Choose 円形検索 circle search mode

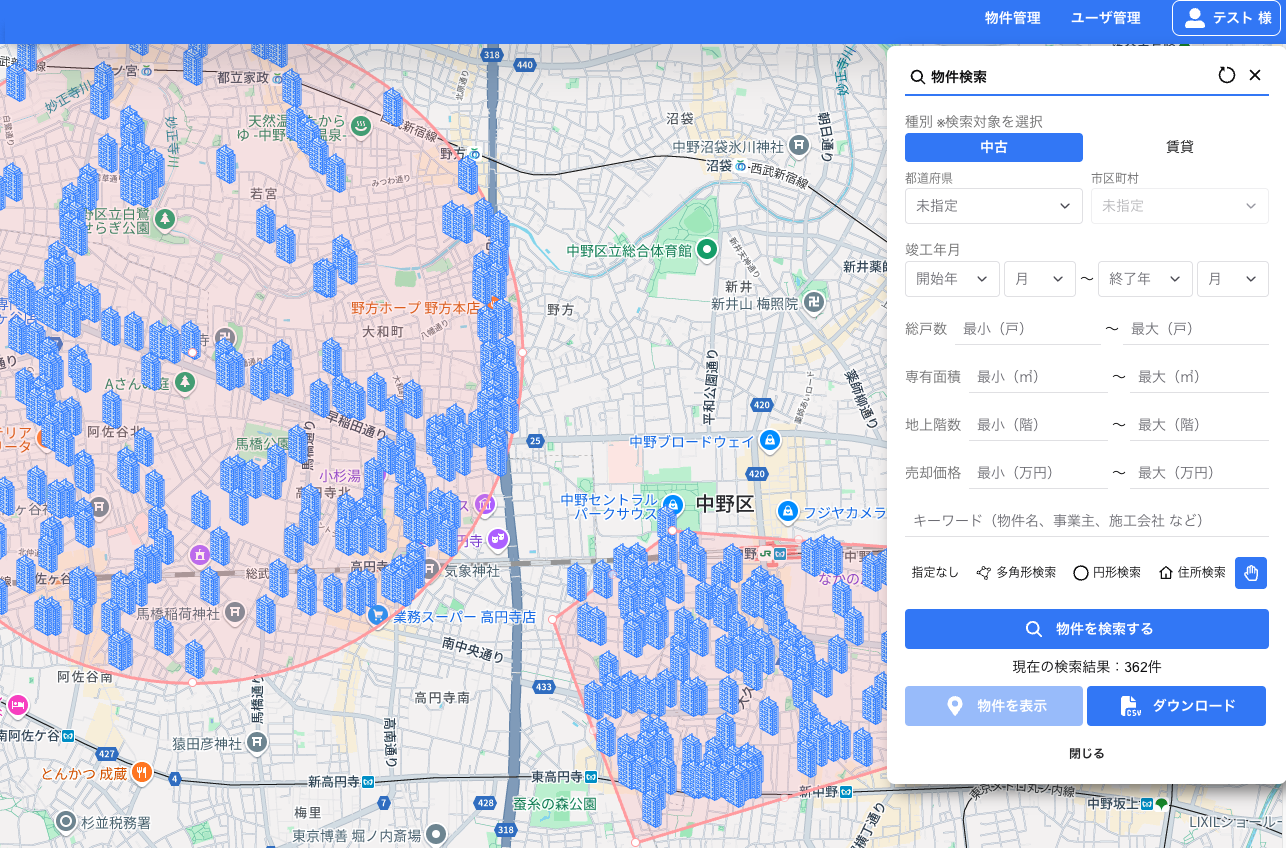click(x=1107, y=573)
